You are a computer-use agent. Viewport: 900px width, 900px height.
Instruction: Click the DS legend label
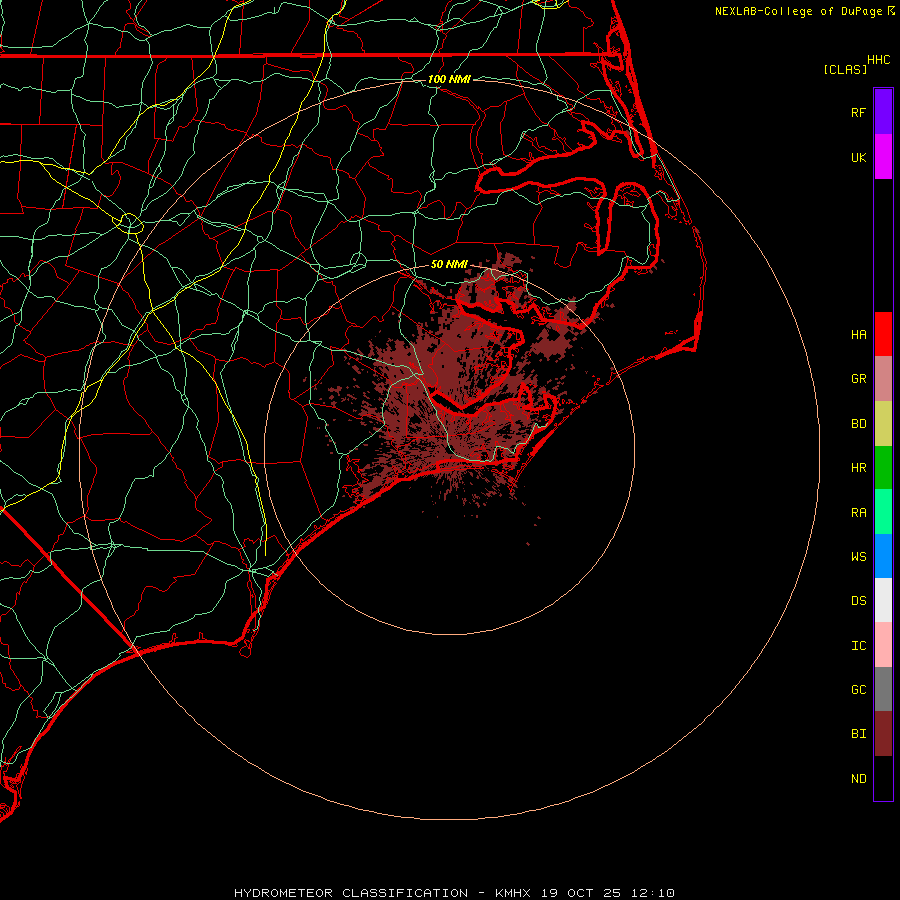(858, 601)
